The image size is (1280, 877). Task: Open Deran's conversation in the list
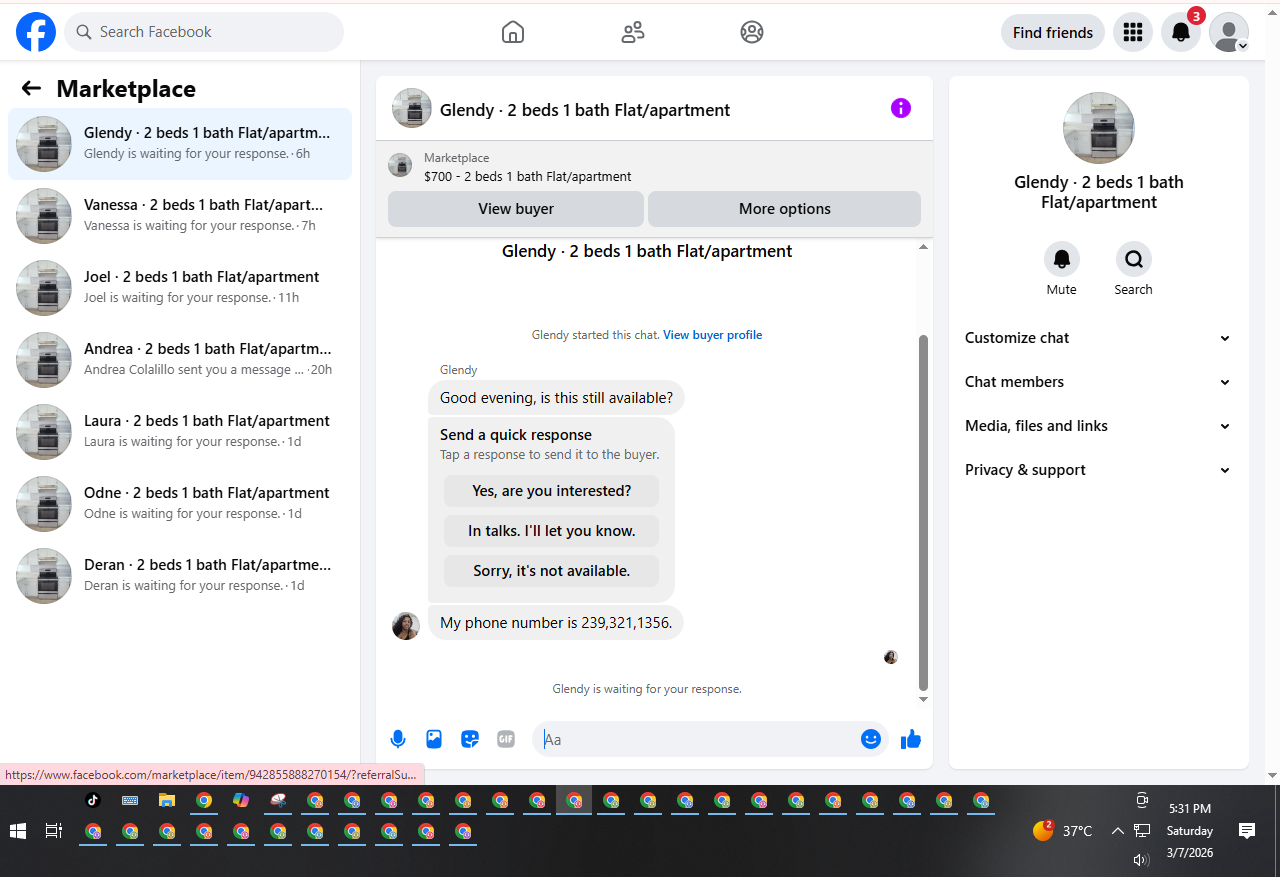[x=180, y=576]
